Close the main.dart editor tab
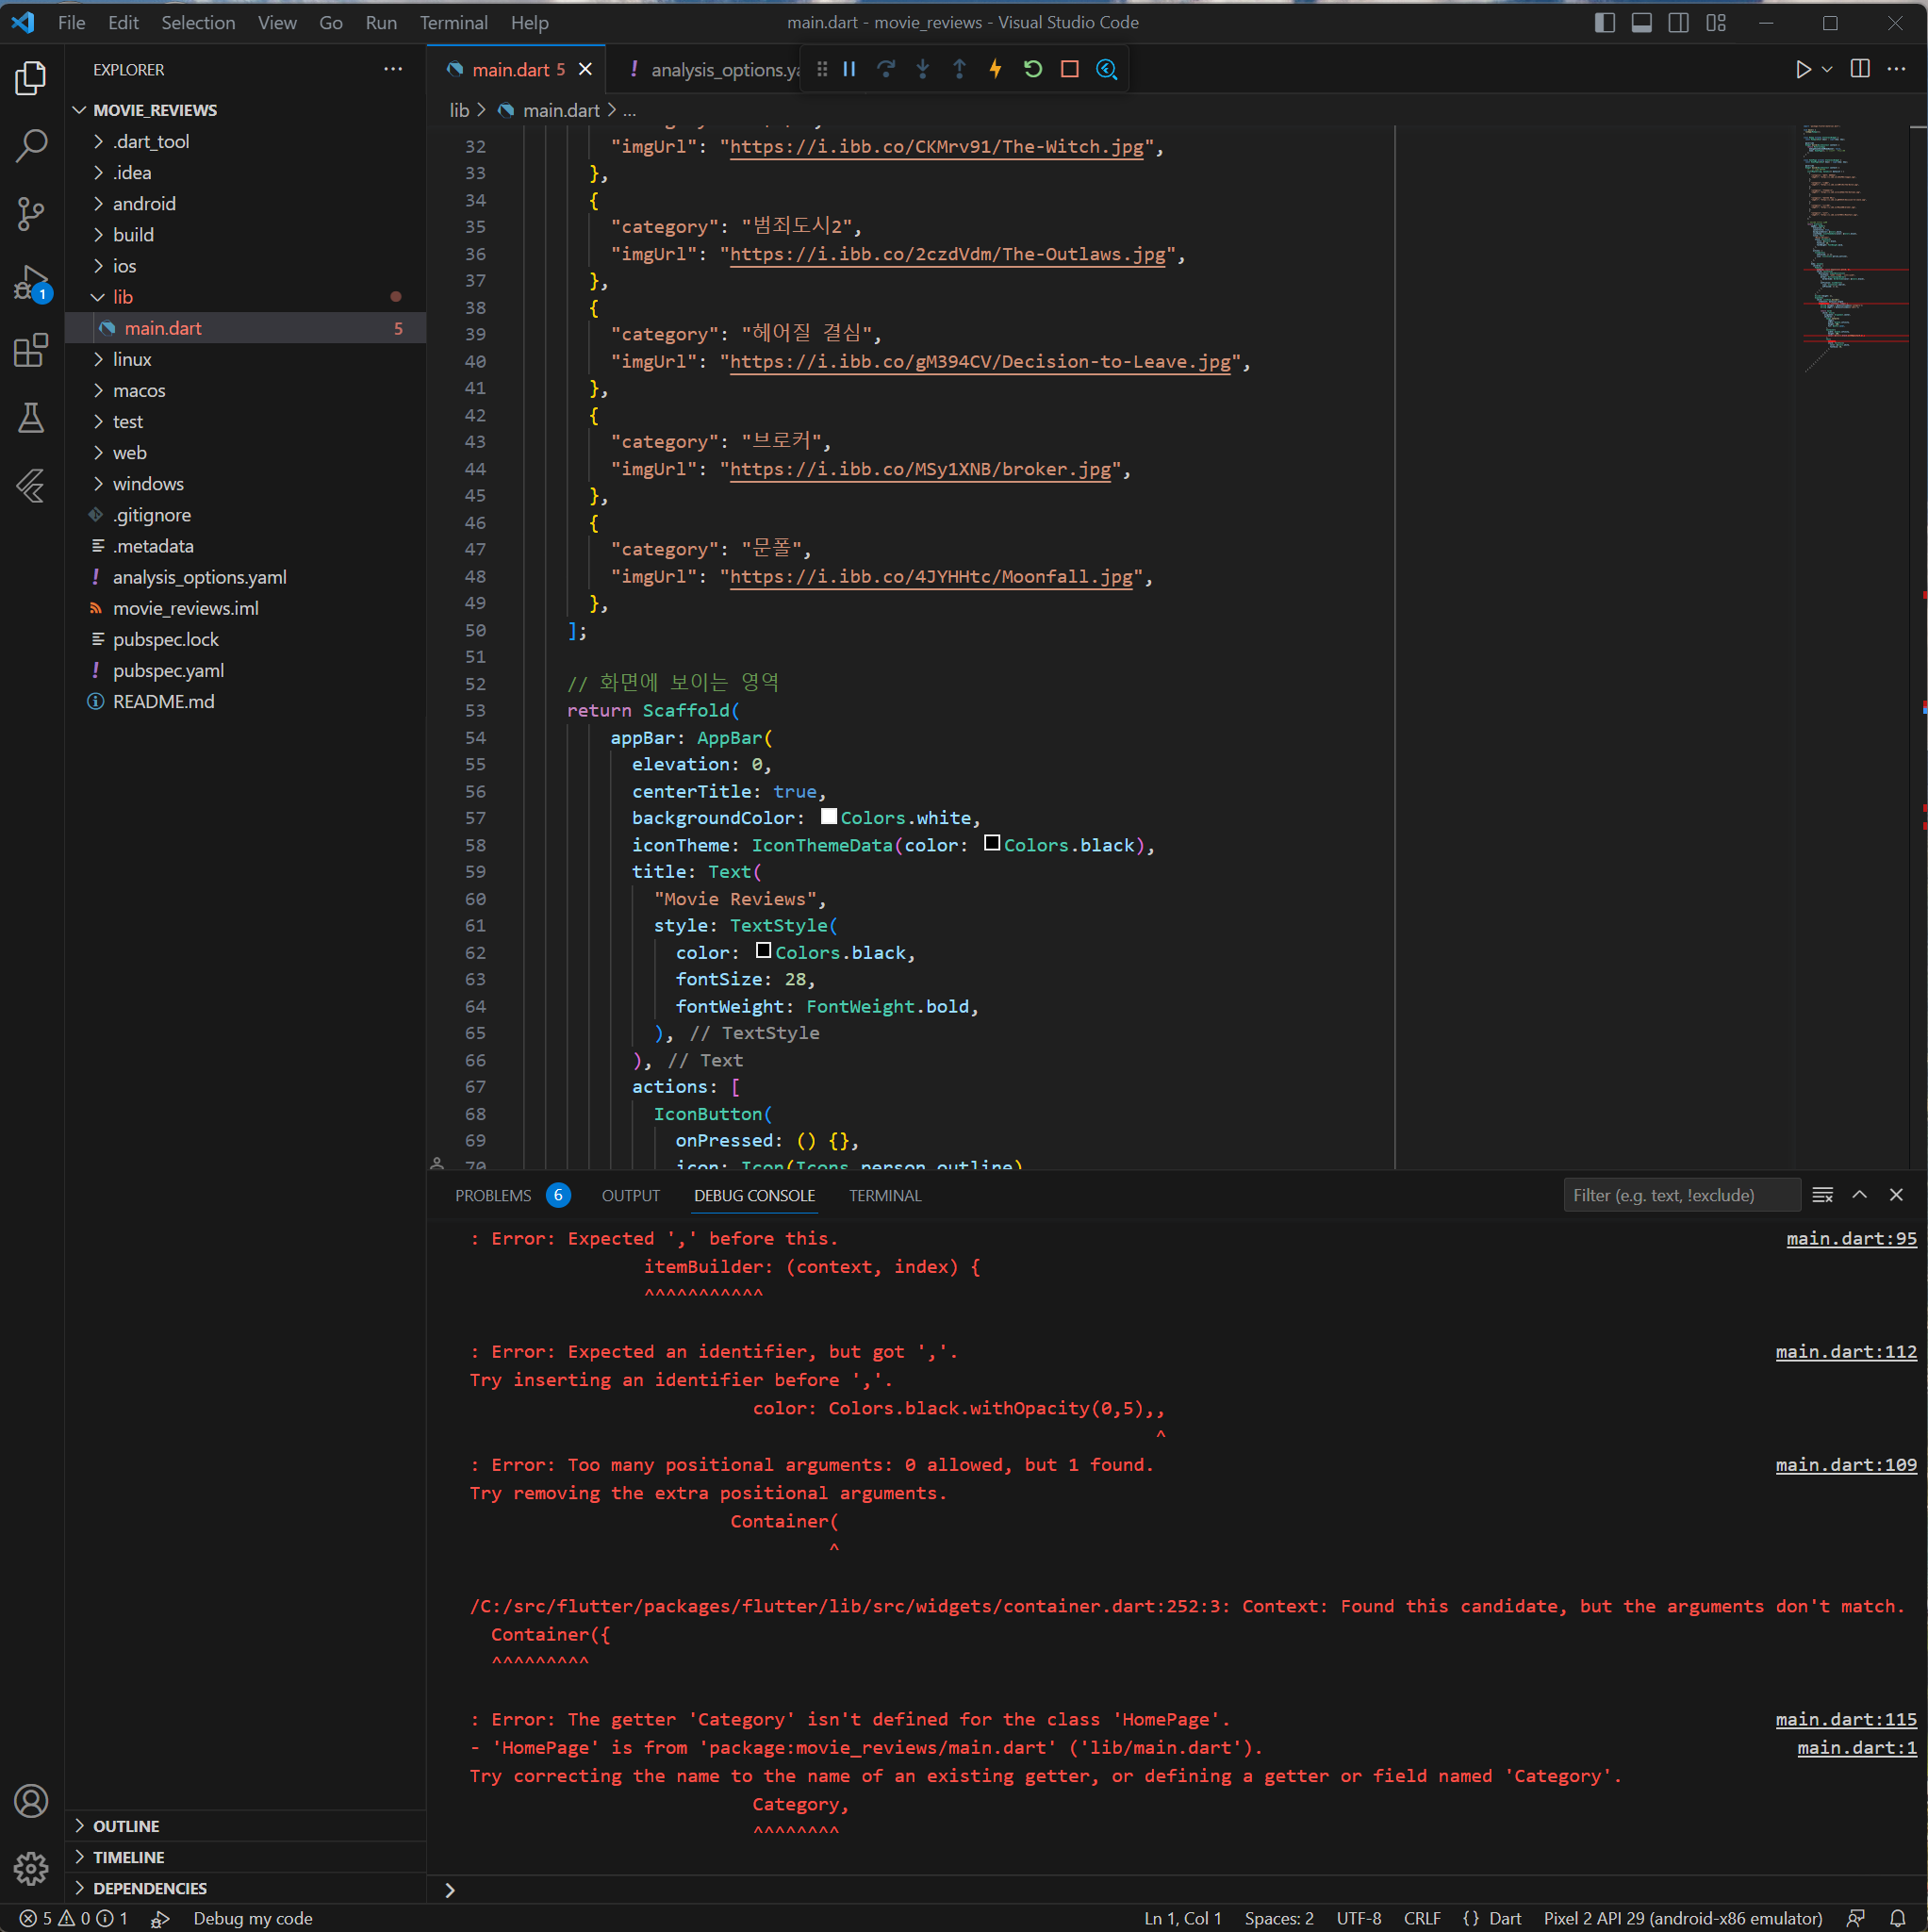The image size is (1928, 1932). pyautogui.click(x=586, y=69)
